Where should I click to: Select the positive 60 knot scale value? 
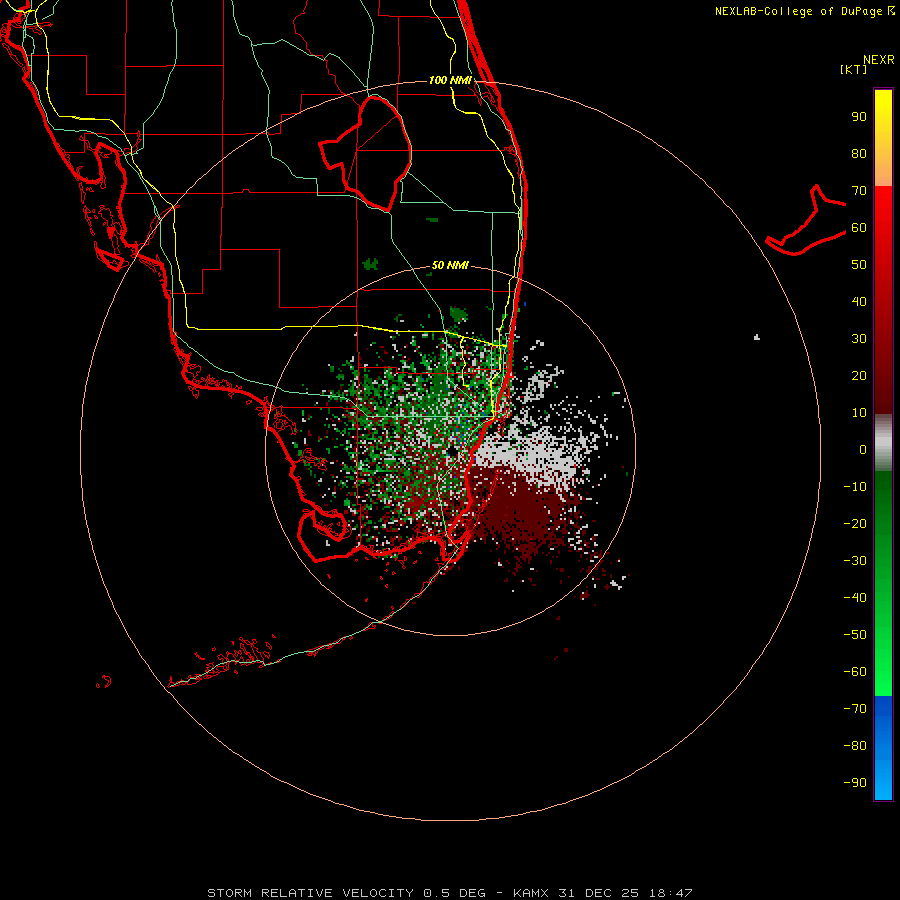[x=859, y=227]
